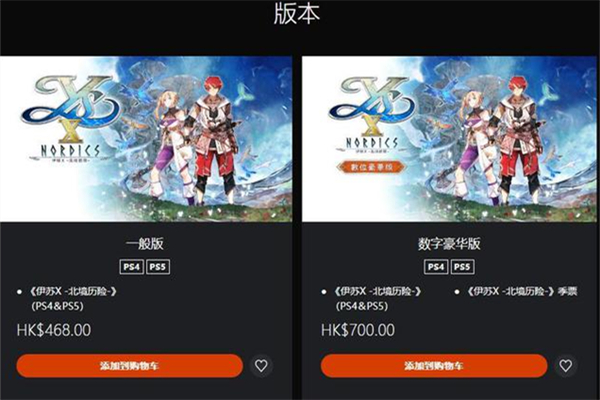
Task: Add the 数字豪华版 to wishlist with heart icon
Action: click(566, 366)
